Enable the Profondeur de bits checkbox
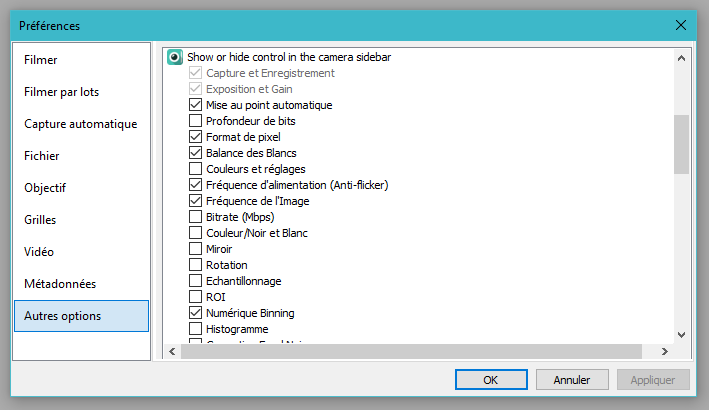Image resolution: width=709 pixels, height=410 pixels. [x=195, y=121]
